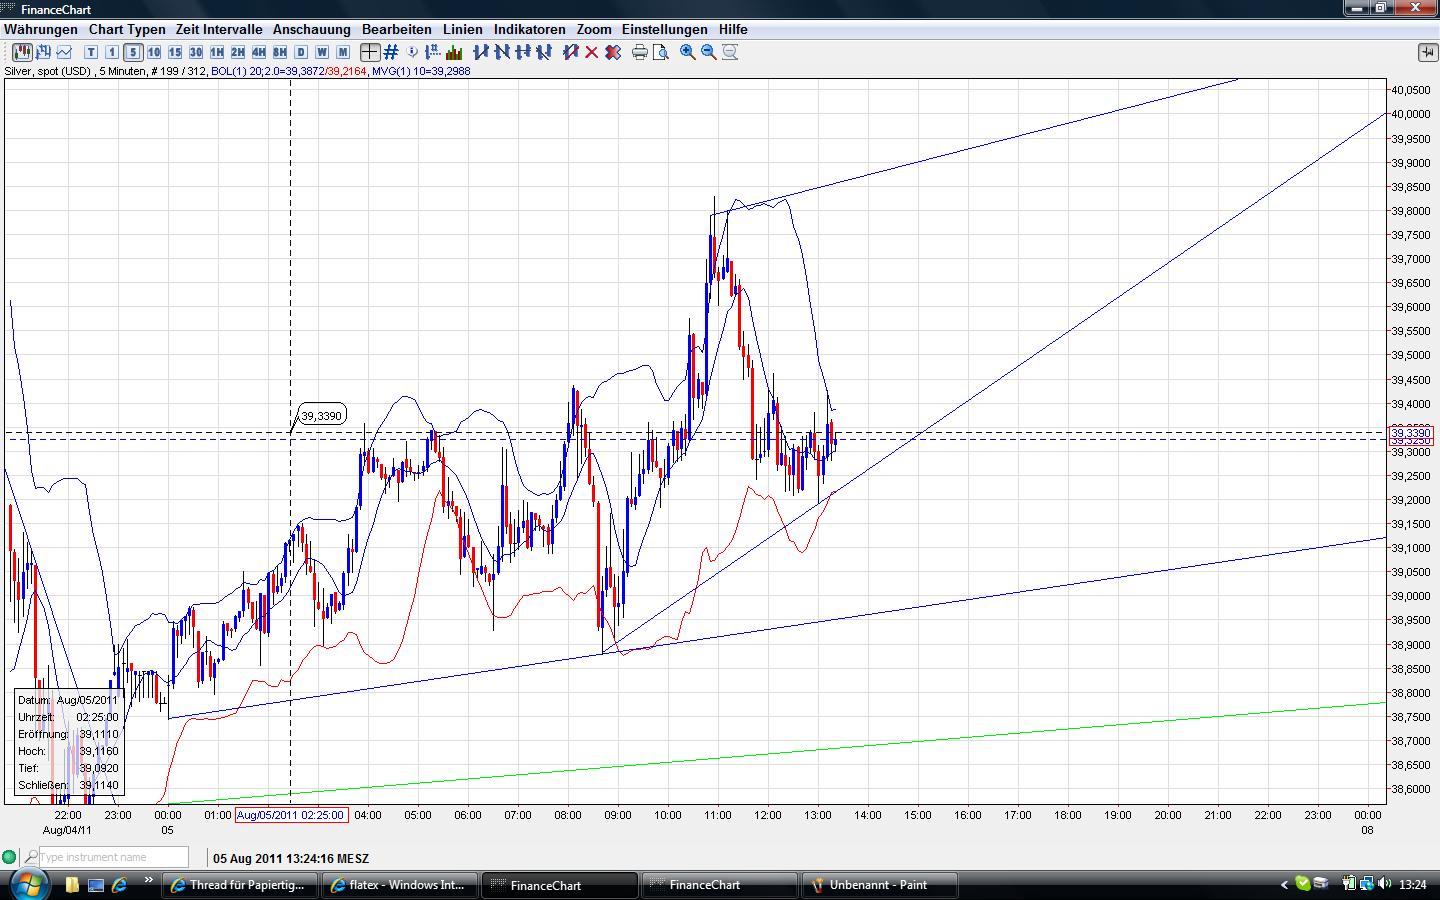Click the 'Silver, spot (USD)' chart info label

[x=48, y=71]
